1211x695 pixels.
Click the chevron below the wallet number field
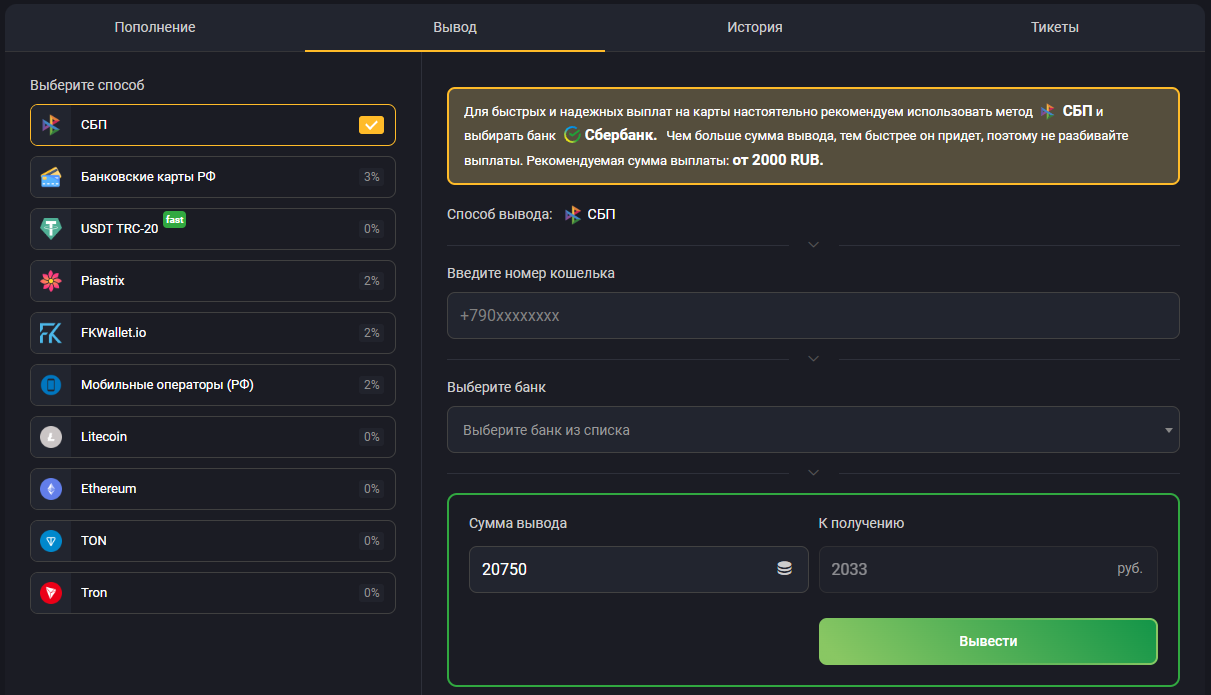pos(813,359)
